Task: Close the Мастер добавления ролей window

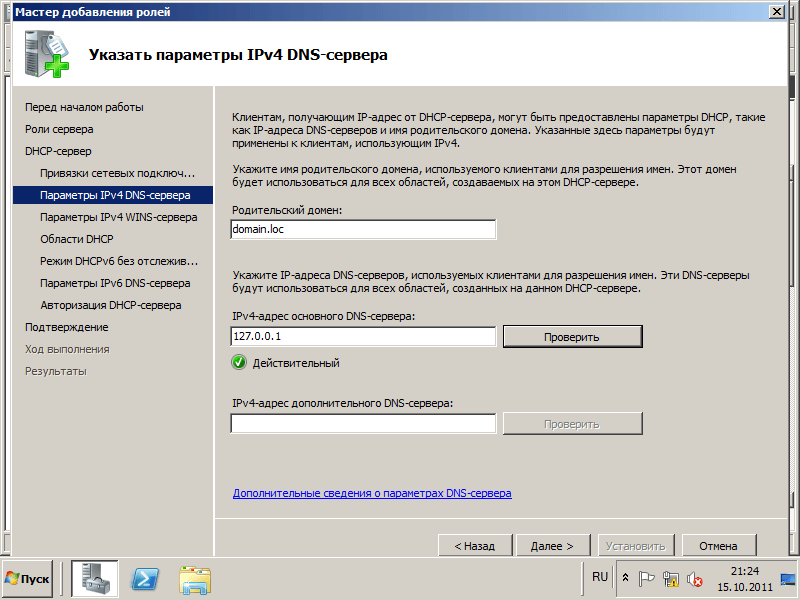Action: coord(776,11)
